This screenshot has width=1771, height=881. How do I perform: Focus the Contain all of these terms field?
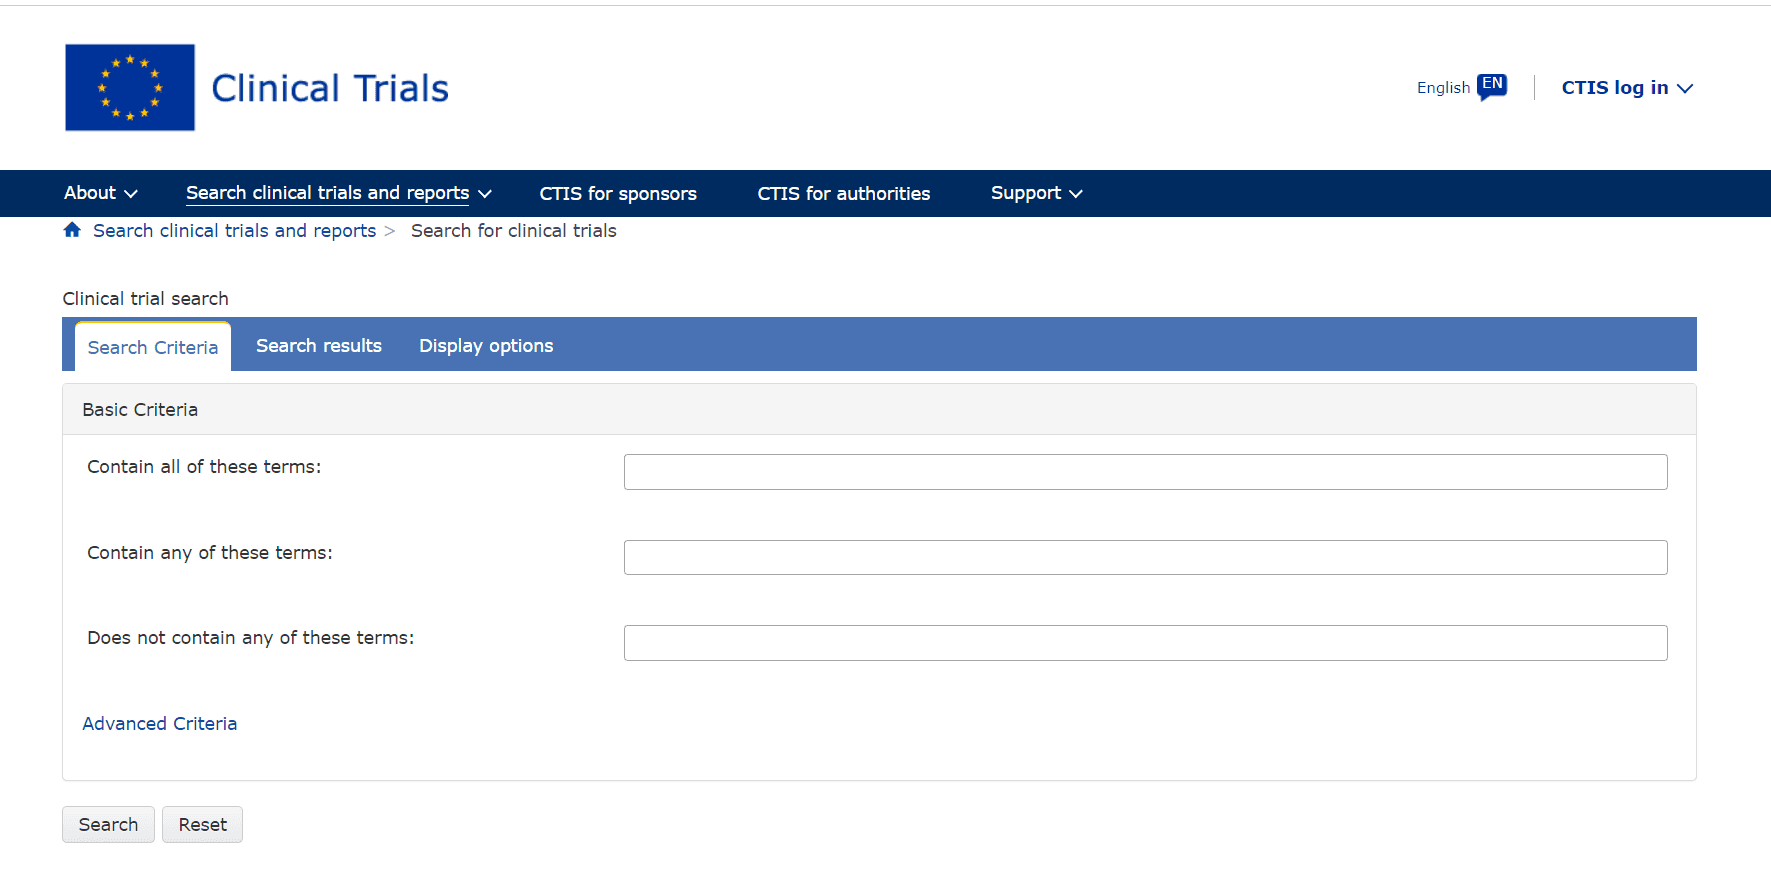(x=1145, y=472)
